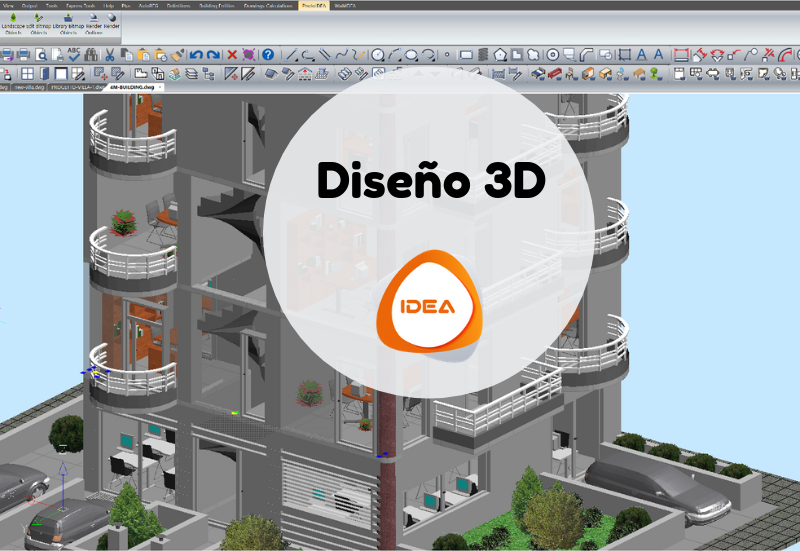Open the Drawings-Calculations menu tab
This screenshot has height=551, width=800.
[268, 6]
